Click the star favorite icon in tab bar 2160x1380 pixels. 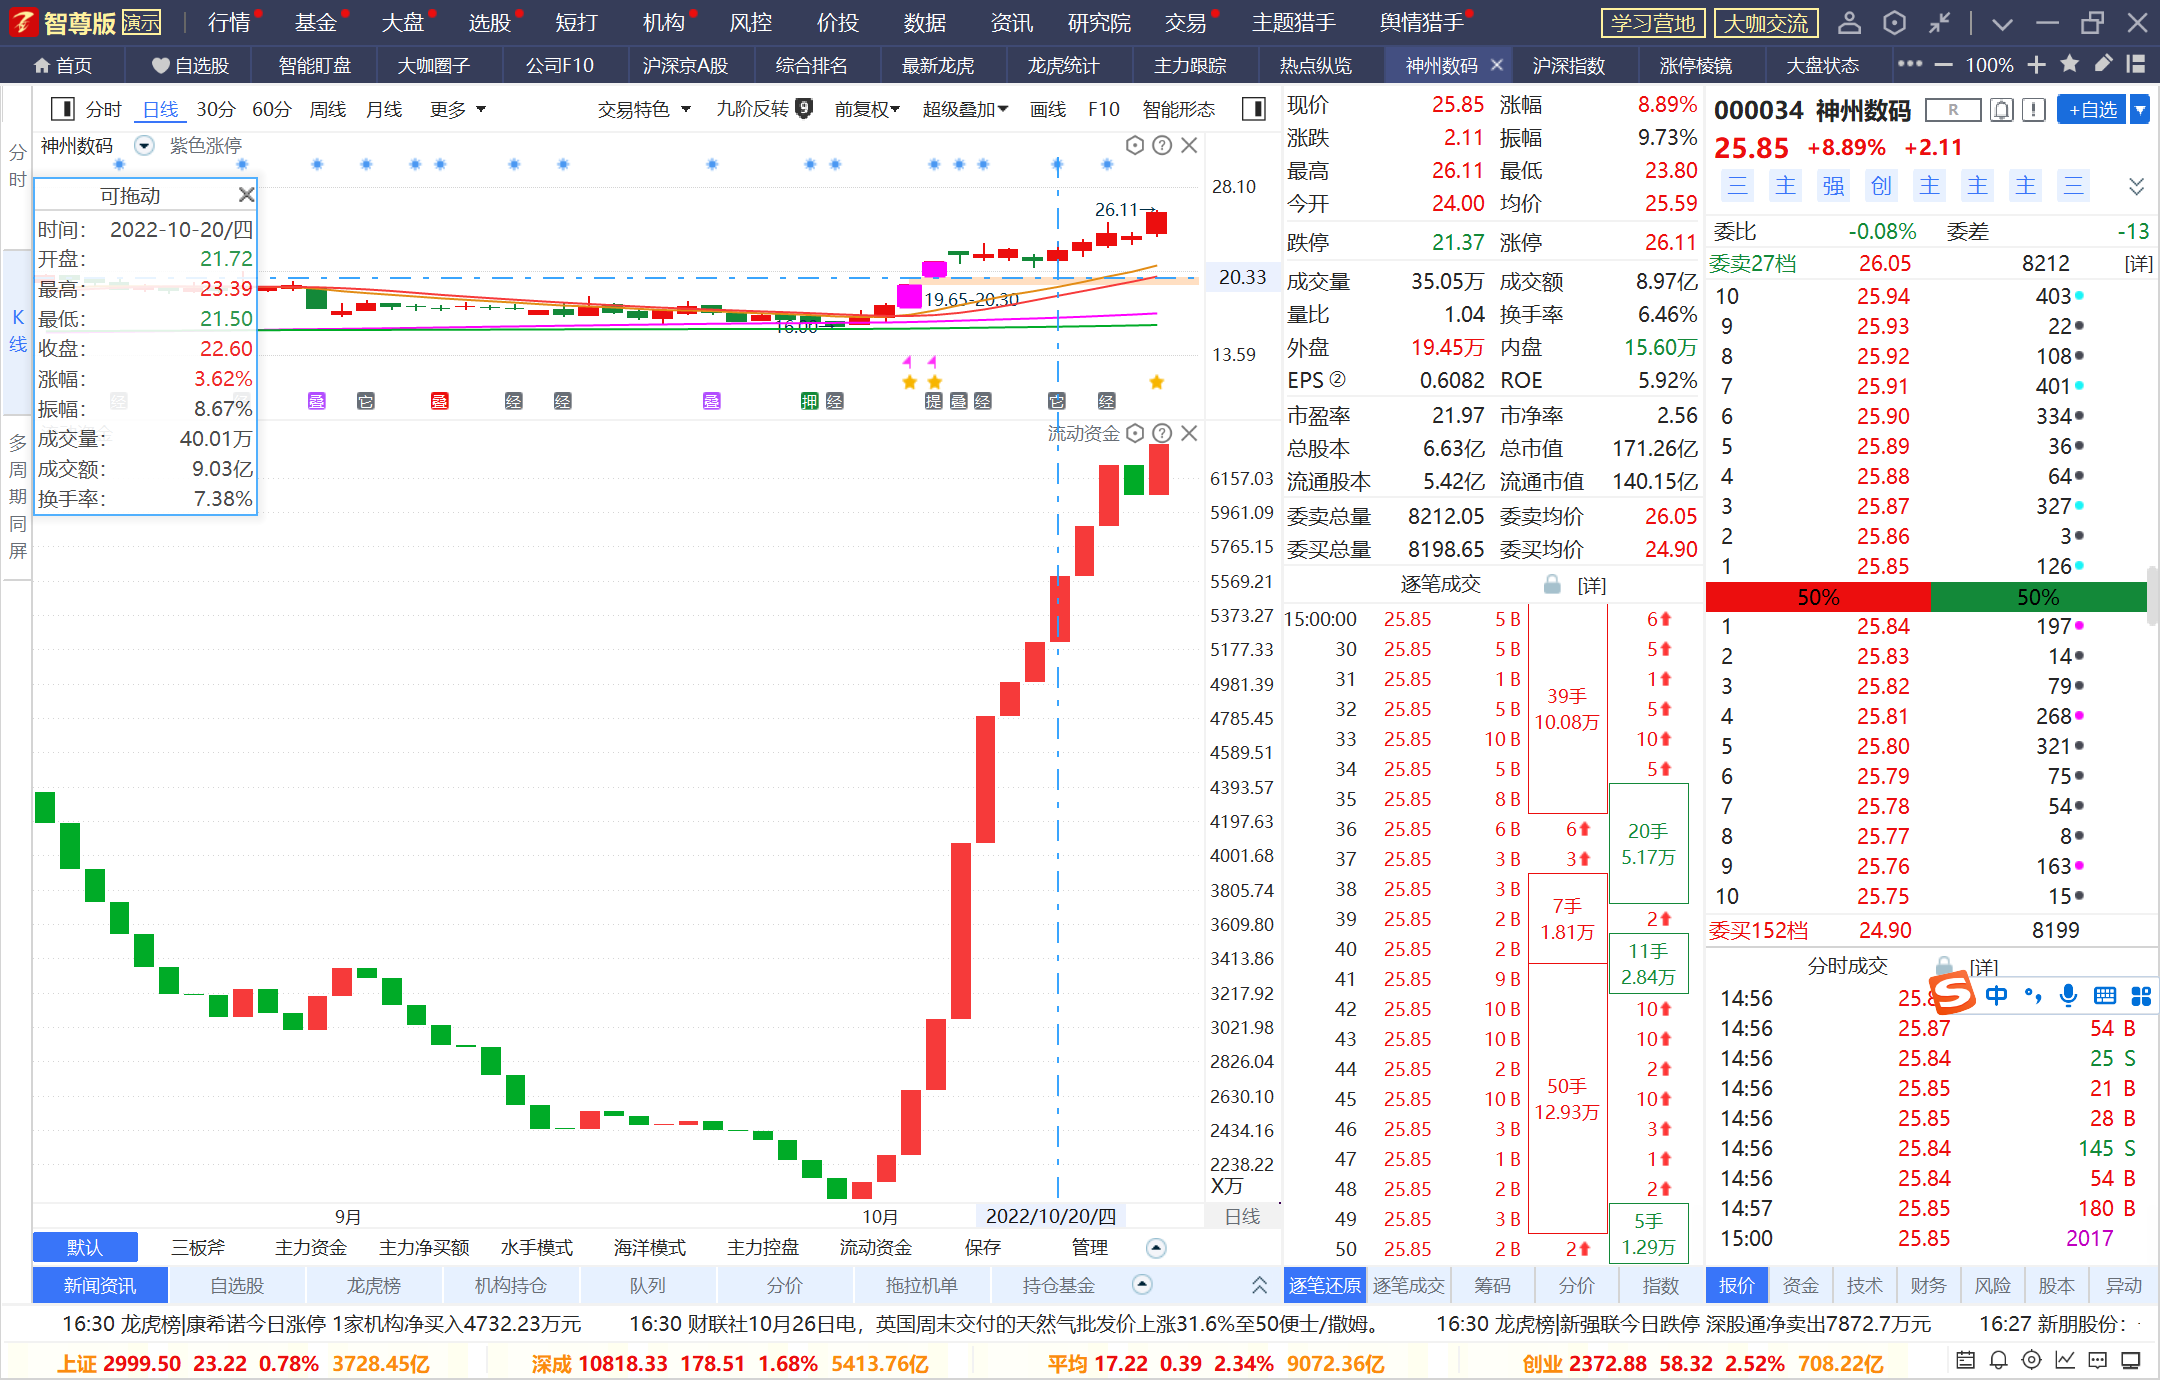click(x=2070, y=64)
